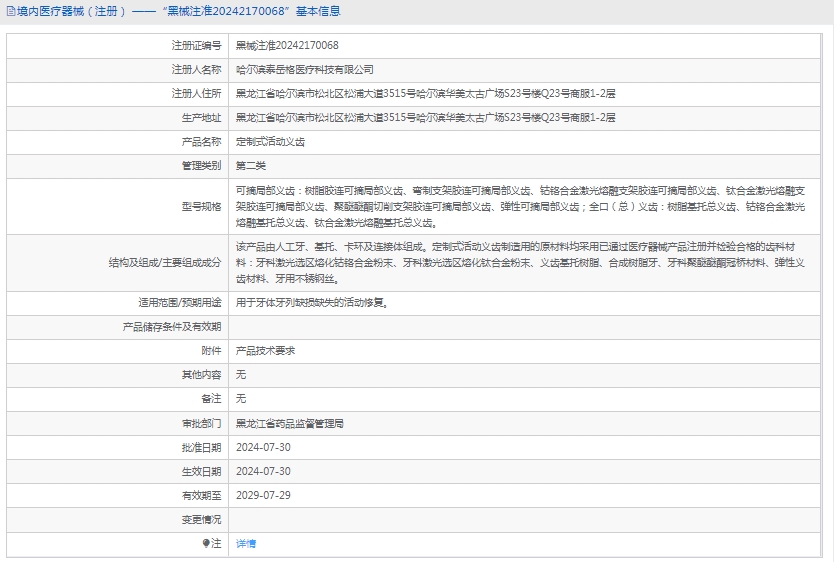
Task: Click the management category value 第二类
Action: [x=251, y=166]
